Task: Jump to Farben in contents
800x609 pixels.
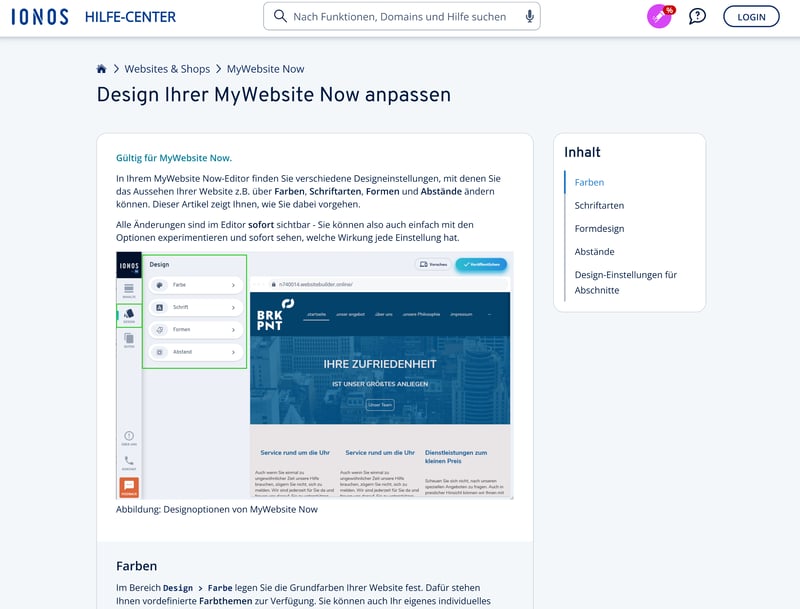Action: (589, 182)
